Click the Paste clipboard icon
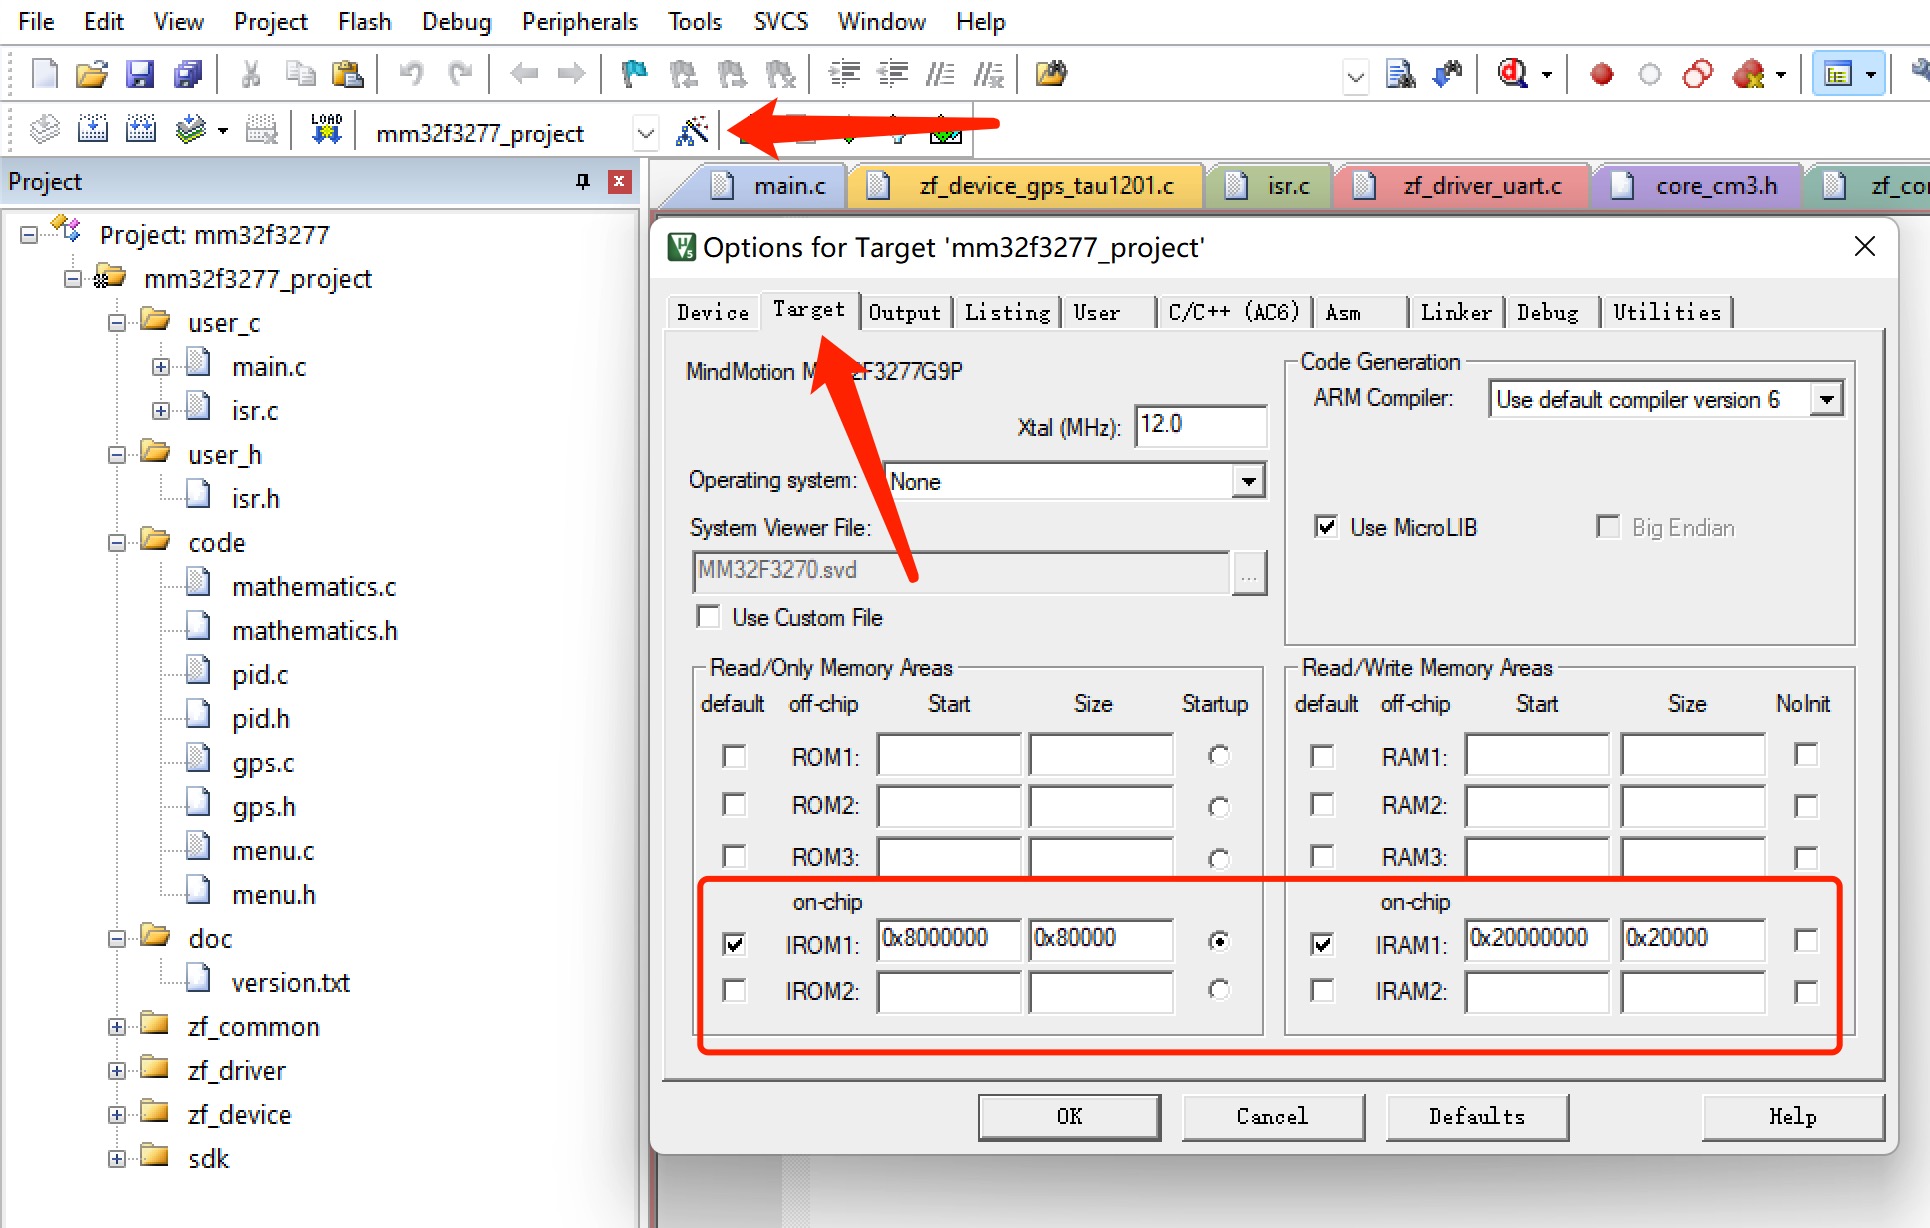1930x1228 pixels. tap(347, 74)
